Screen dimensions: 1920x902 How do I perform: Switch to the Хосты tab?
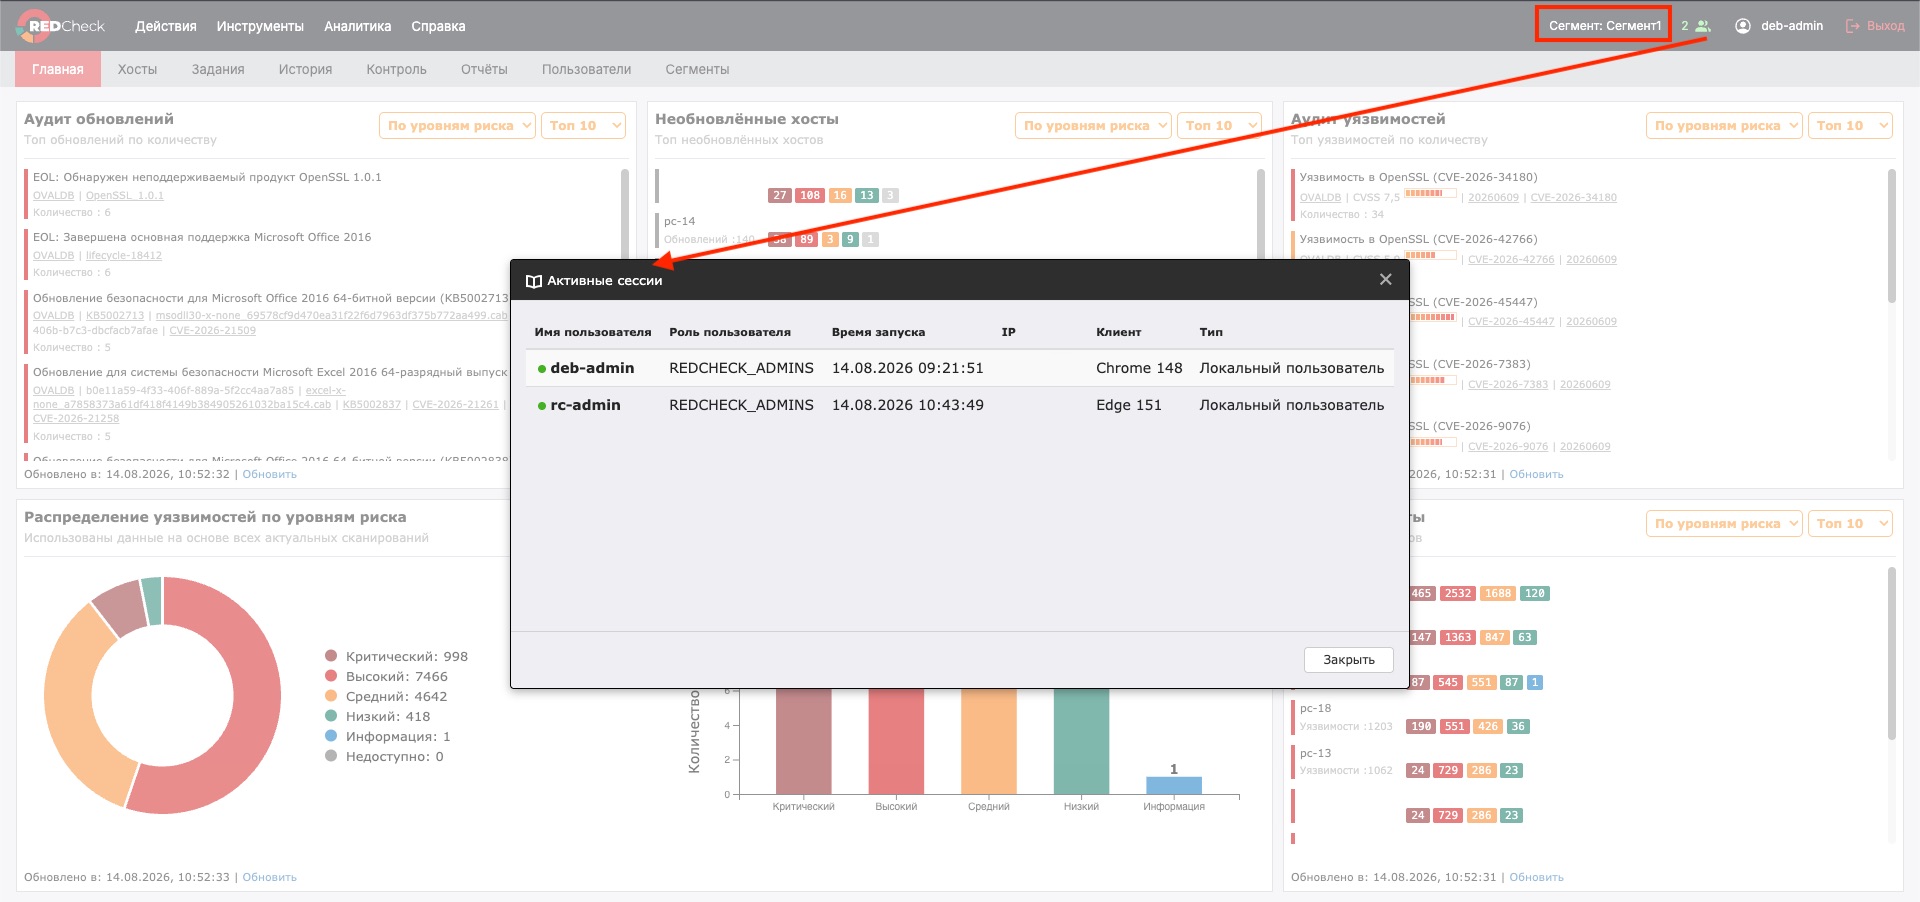tap(137, 69)
